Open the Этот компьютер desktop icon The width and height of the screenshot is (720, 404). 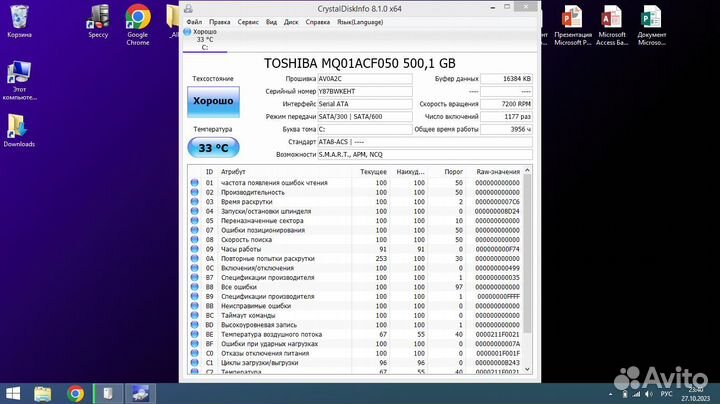19,80
